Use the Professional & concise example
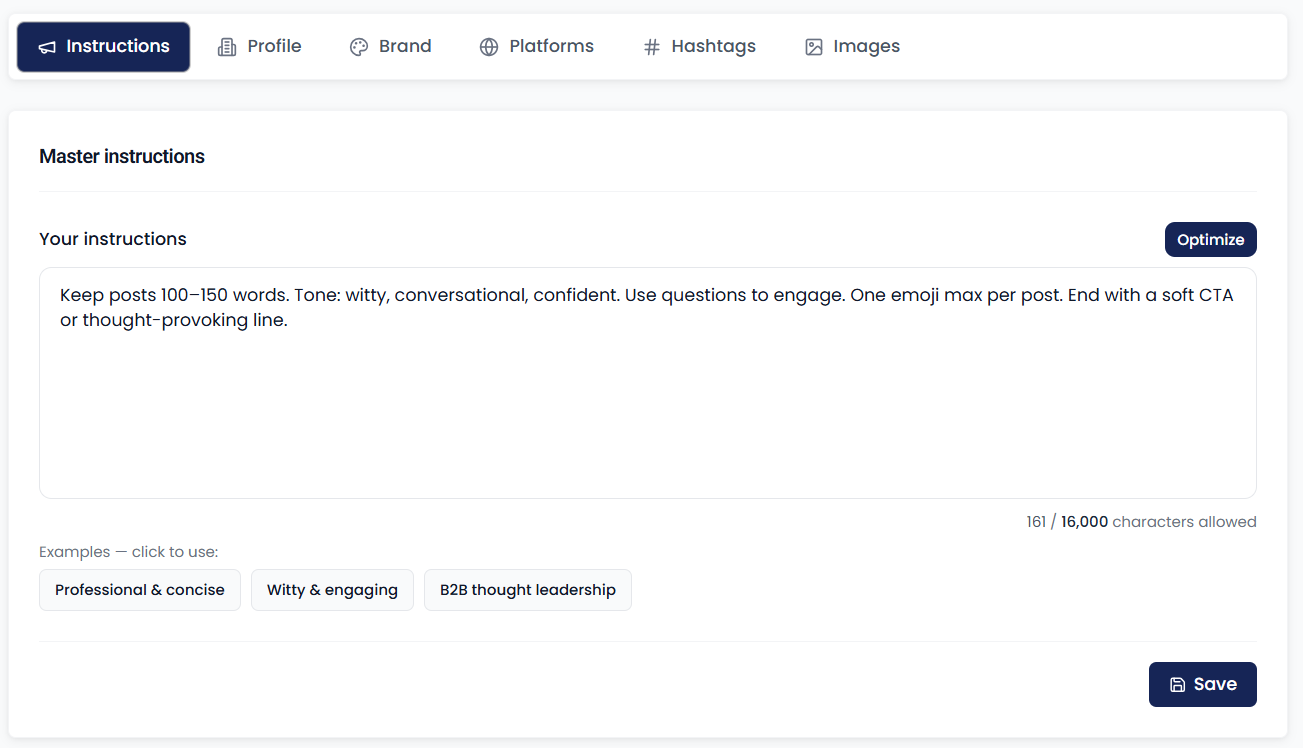This screenshot has width=1303, height=748. point(140,590)
